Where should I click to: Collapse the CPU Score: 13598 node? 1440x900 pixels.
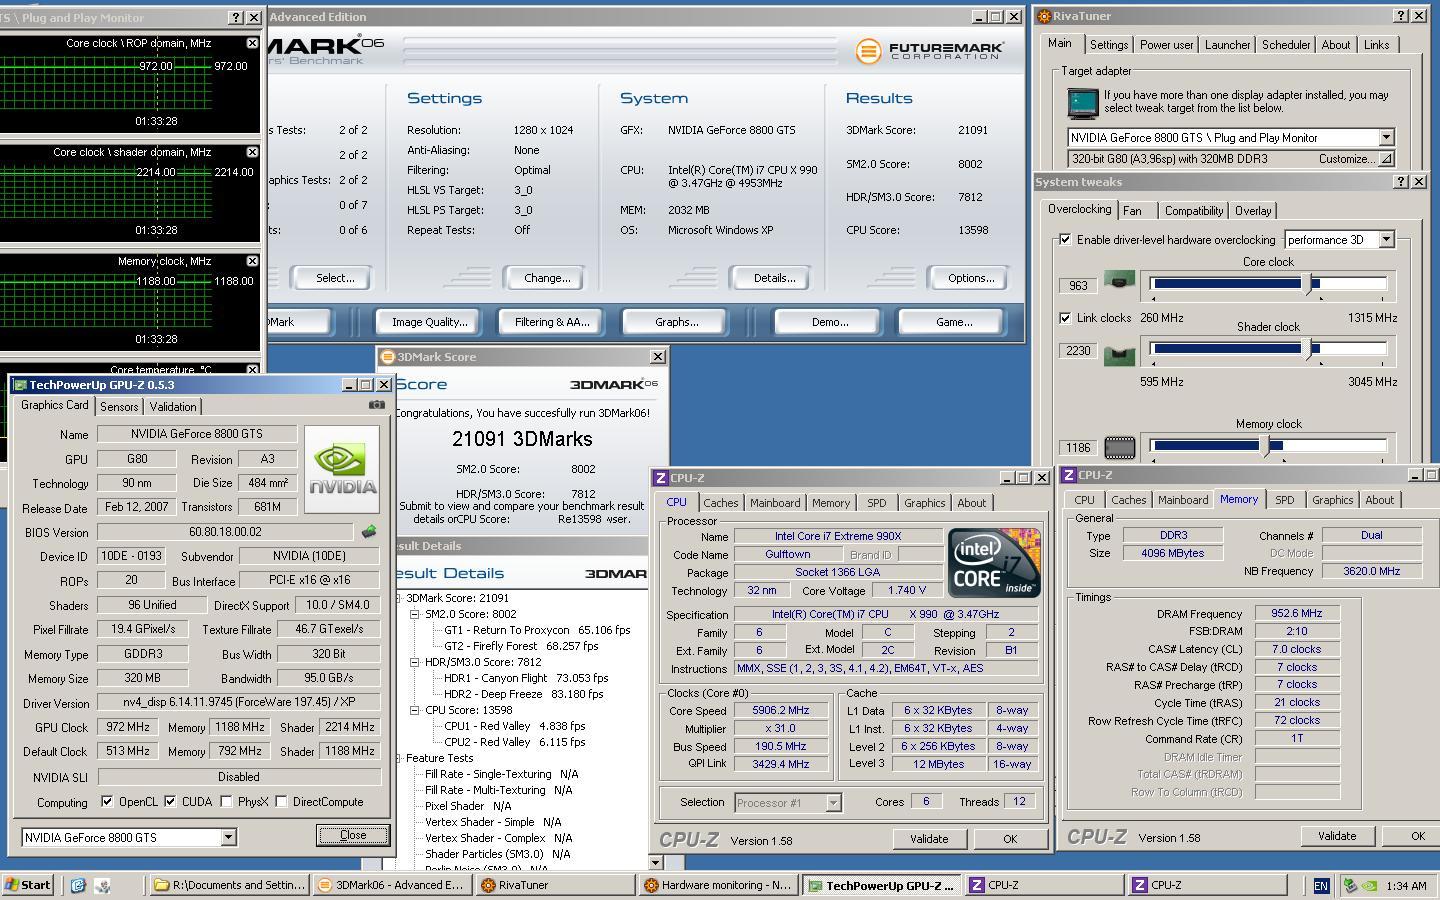point(415,710)
